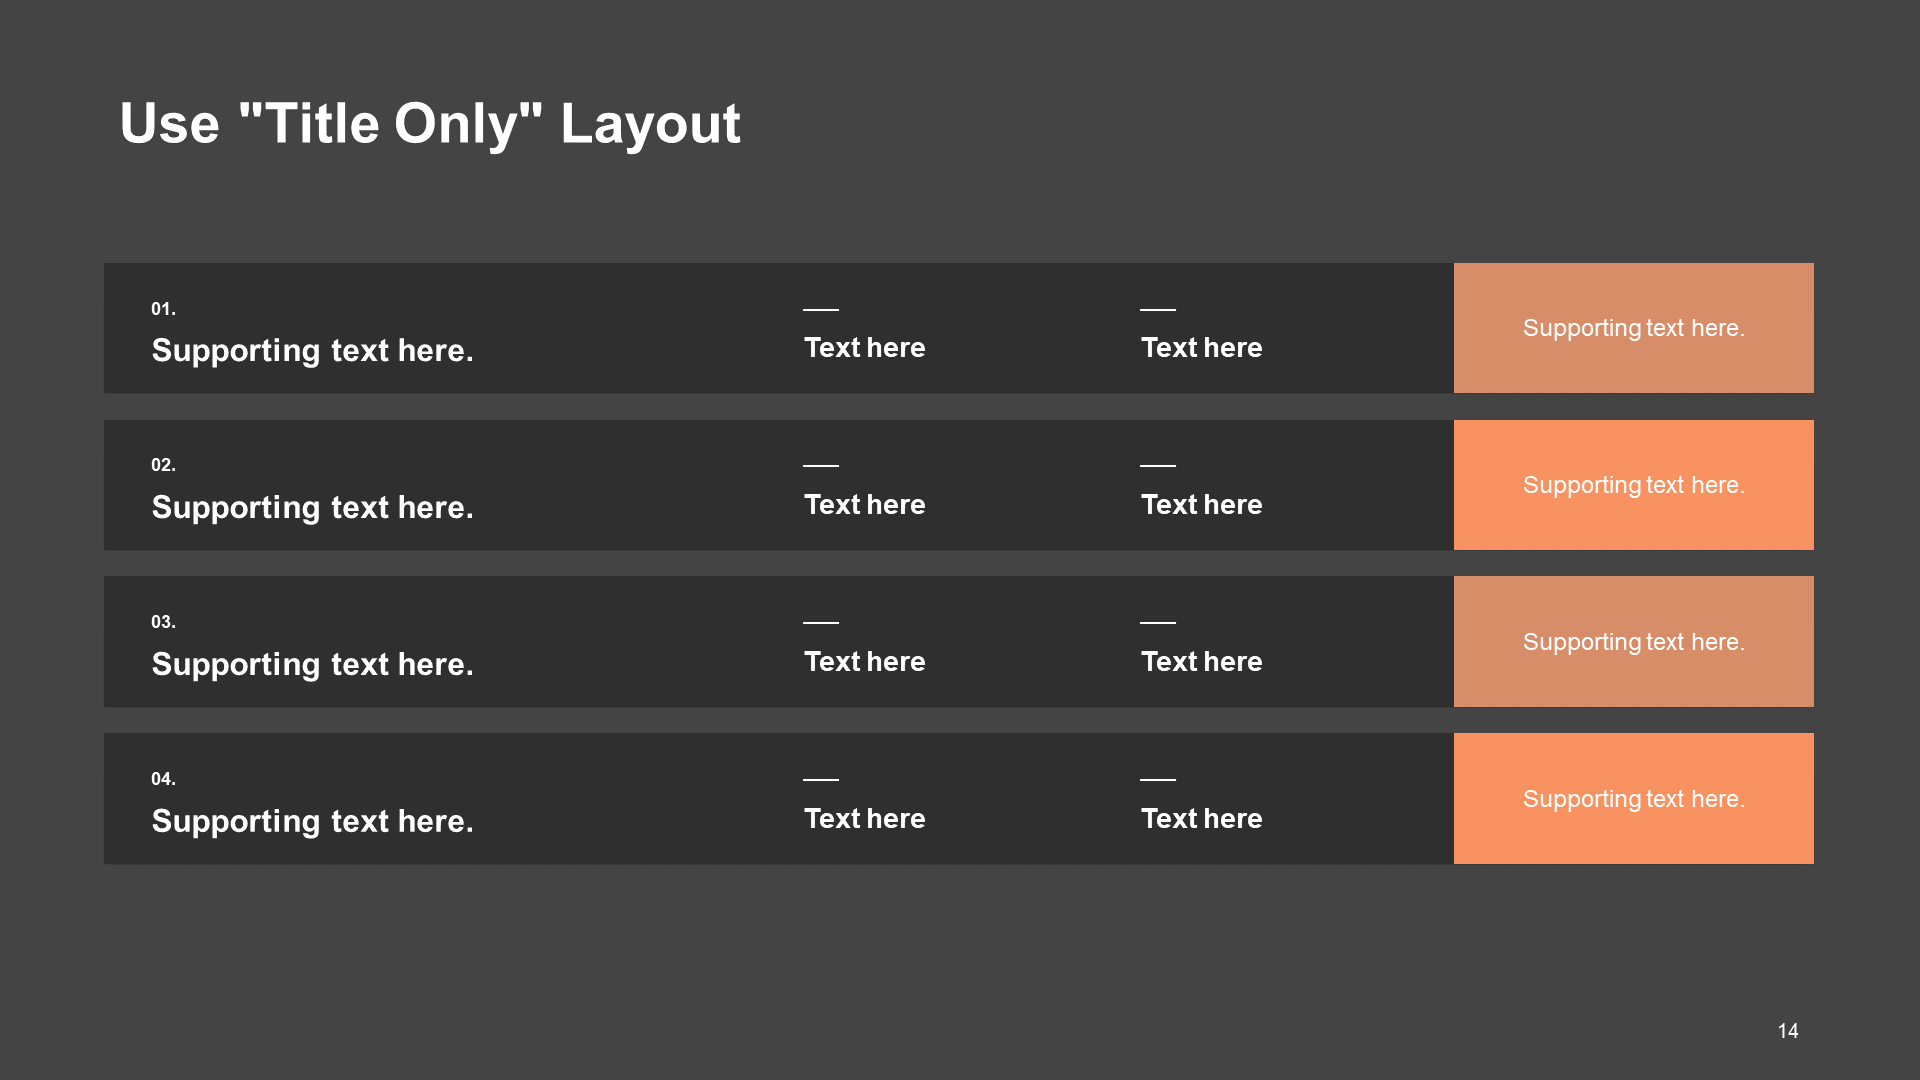
Task: Click second "Text here" in row 01
Action: coord(1202,348)
